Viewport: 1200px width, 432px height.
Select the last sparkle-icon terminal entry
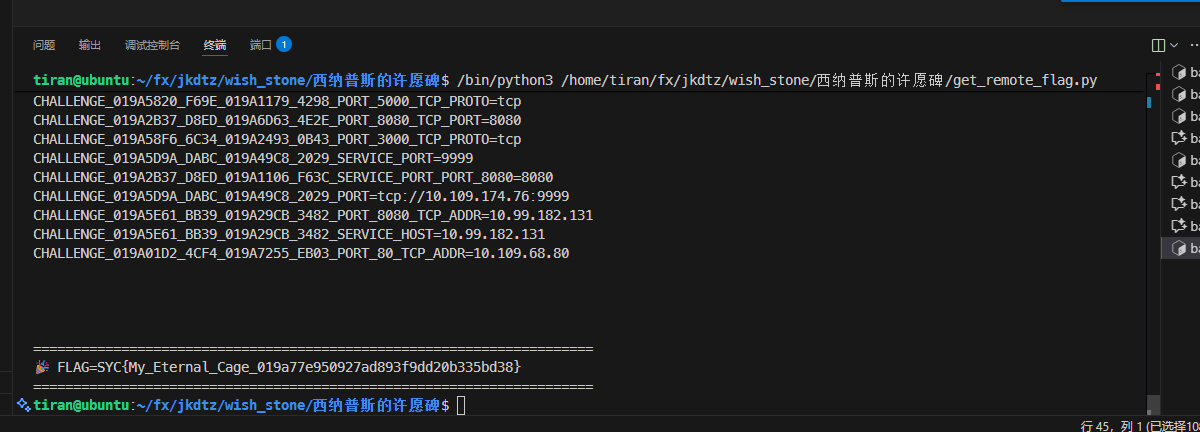click(1181, 226)
